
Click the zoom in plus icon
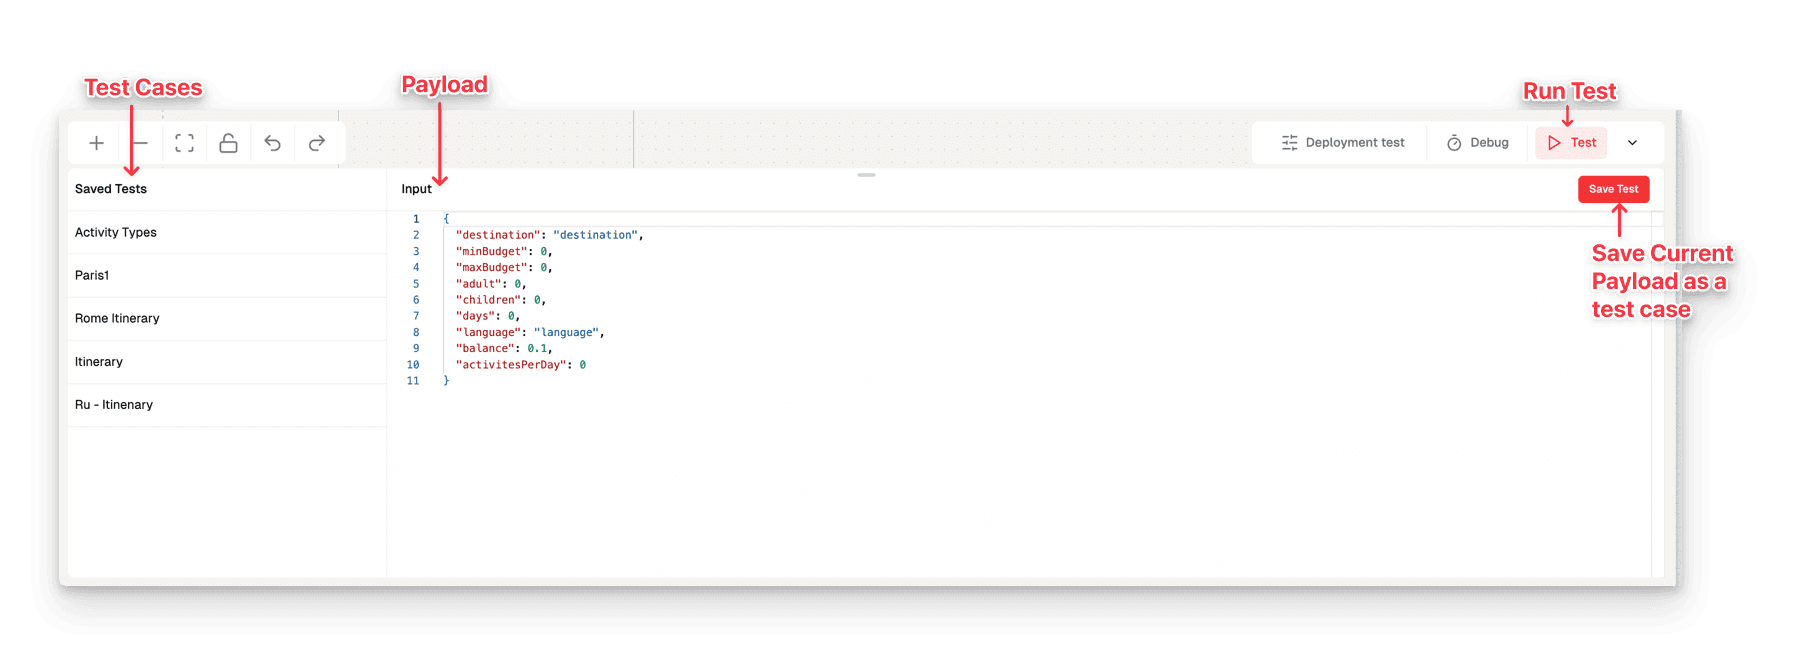(96, 143)
